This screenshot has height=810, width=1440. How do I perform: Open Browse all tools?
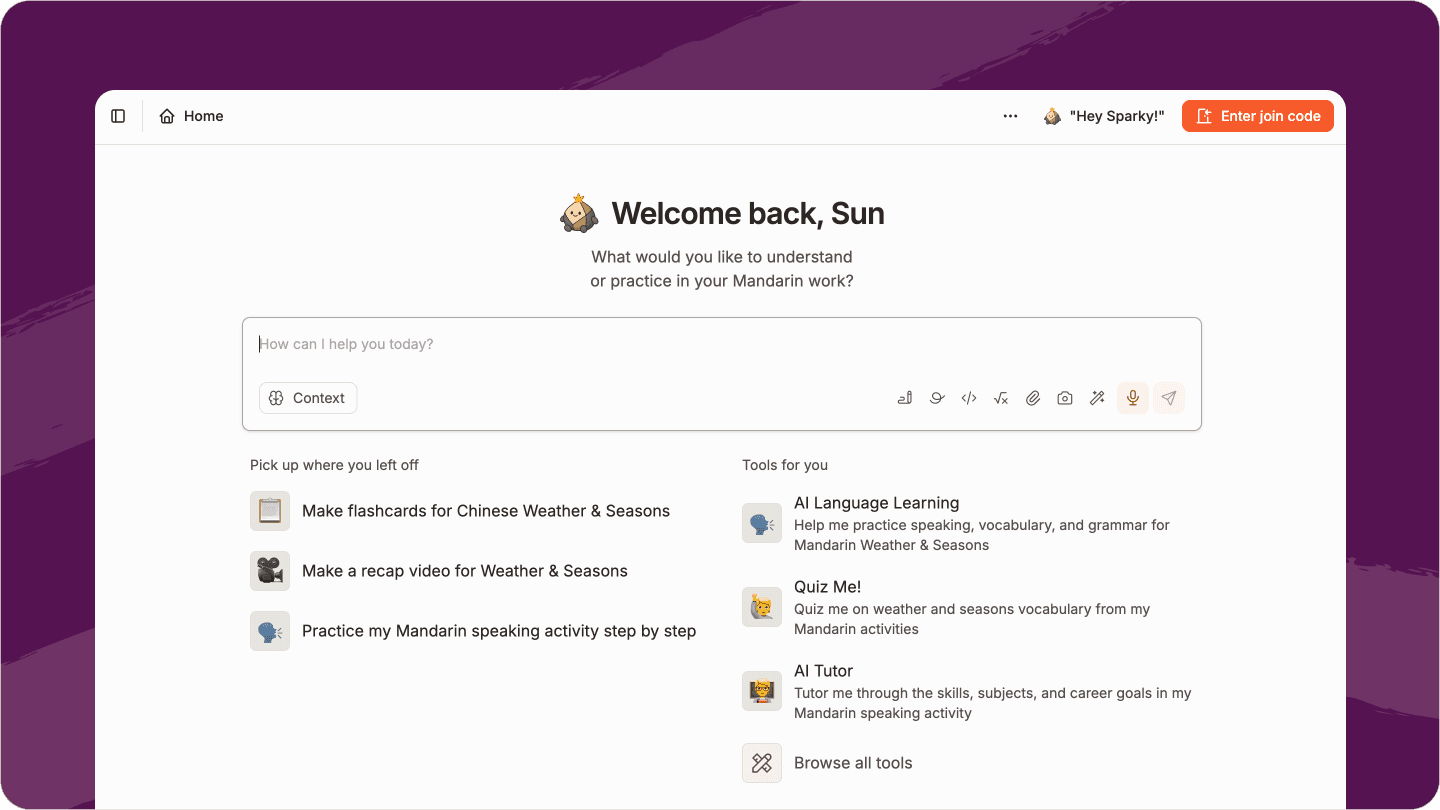[x=853, y=763]
